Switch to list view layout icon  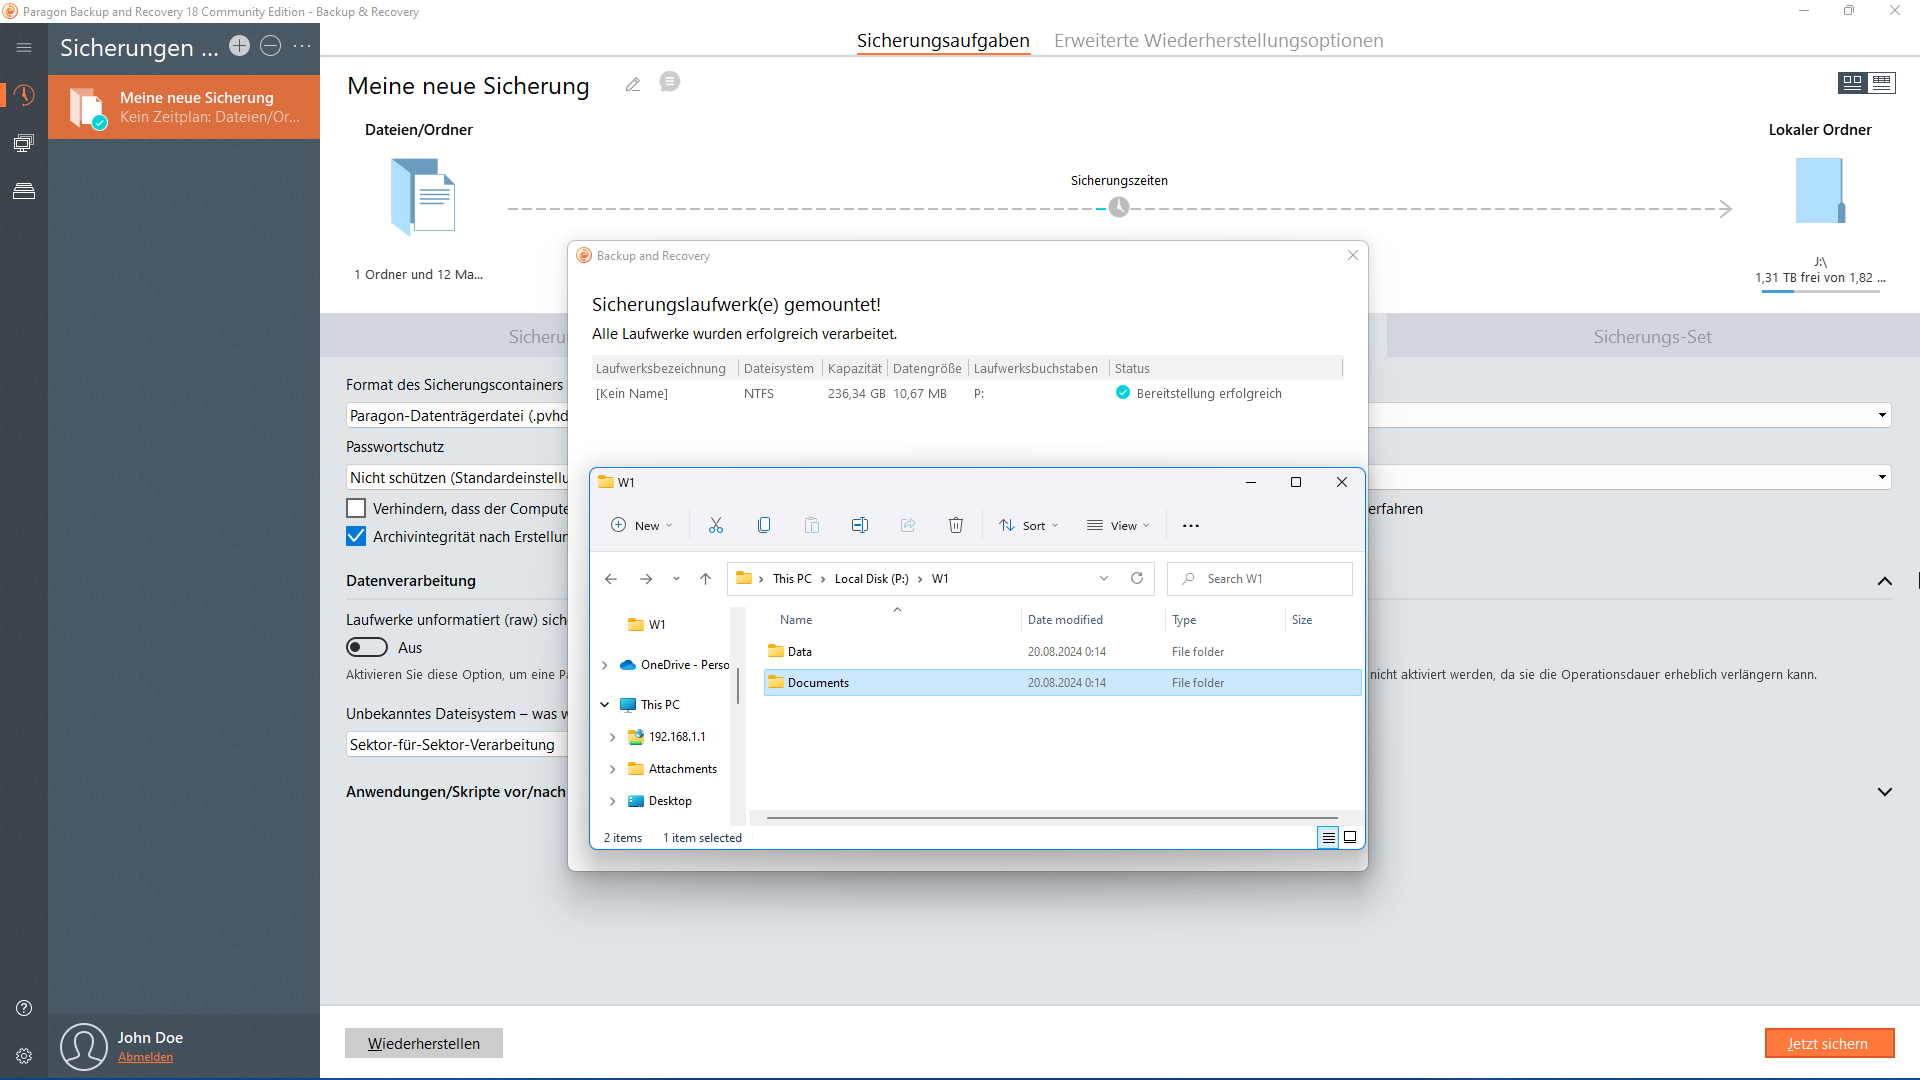click(x=1882, y=83)
